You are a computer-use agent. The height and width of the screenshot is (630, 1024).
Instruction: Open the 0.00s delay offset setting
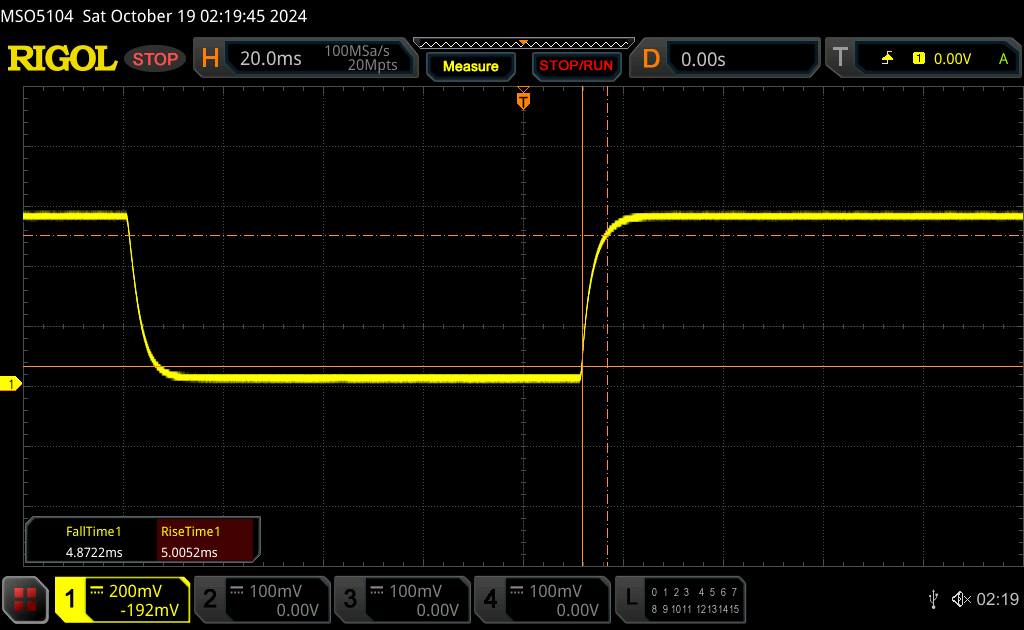point(703,59)
